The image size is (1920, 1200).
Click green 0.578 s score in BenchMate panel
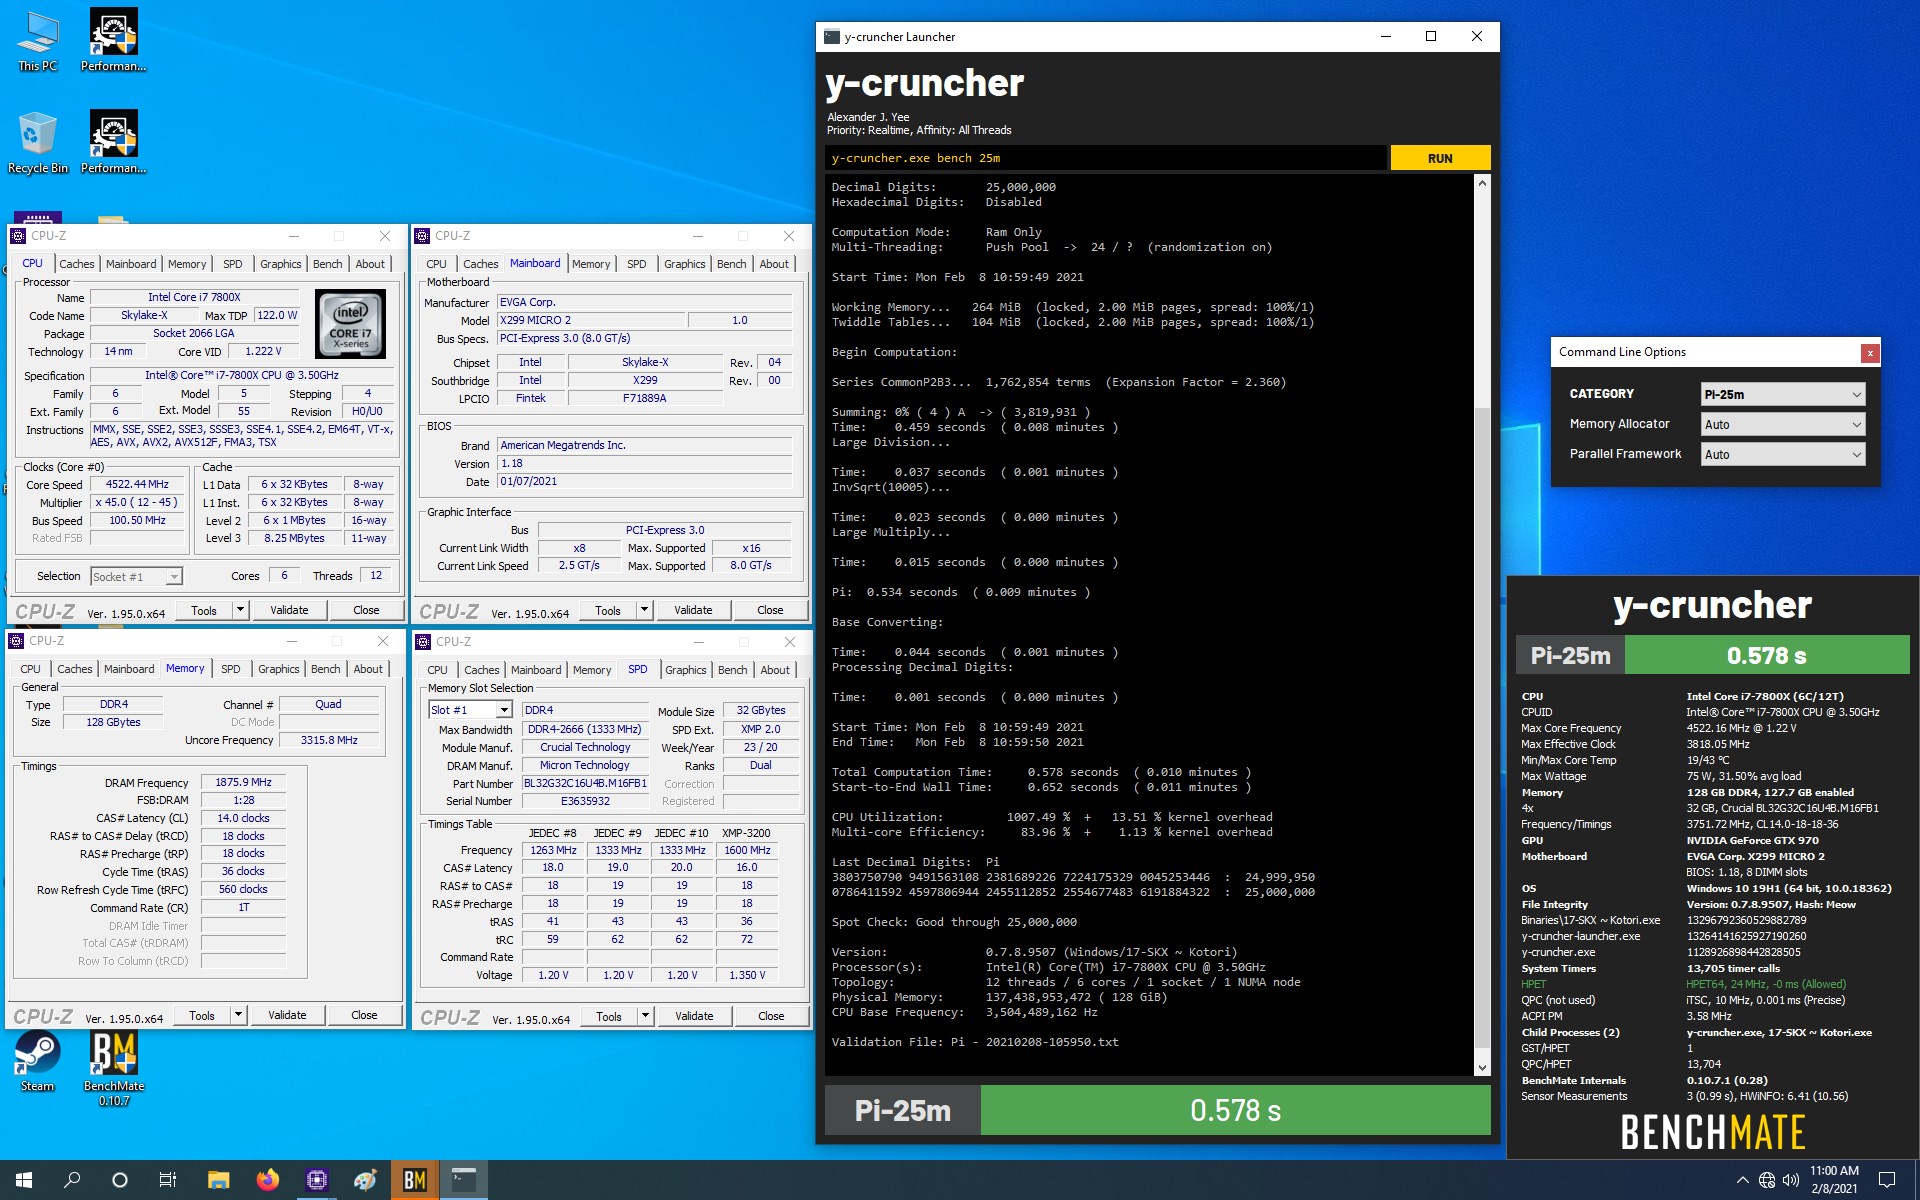[1767, 656]
